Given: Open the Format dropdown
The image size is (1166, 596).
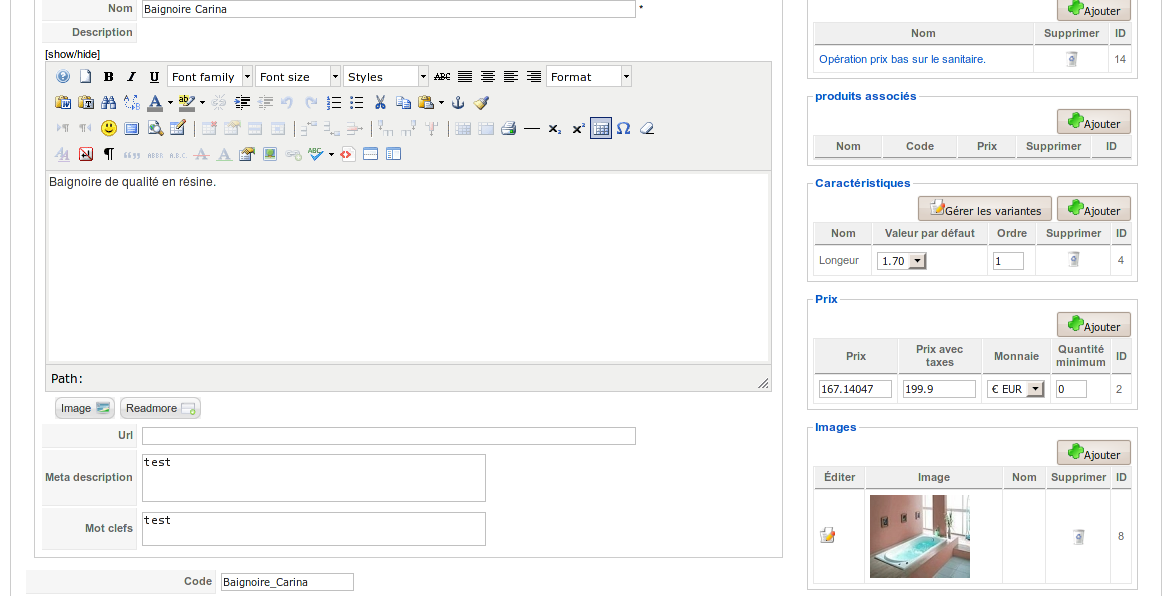Looking at the screenshot, I should pos(589,77).
